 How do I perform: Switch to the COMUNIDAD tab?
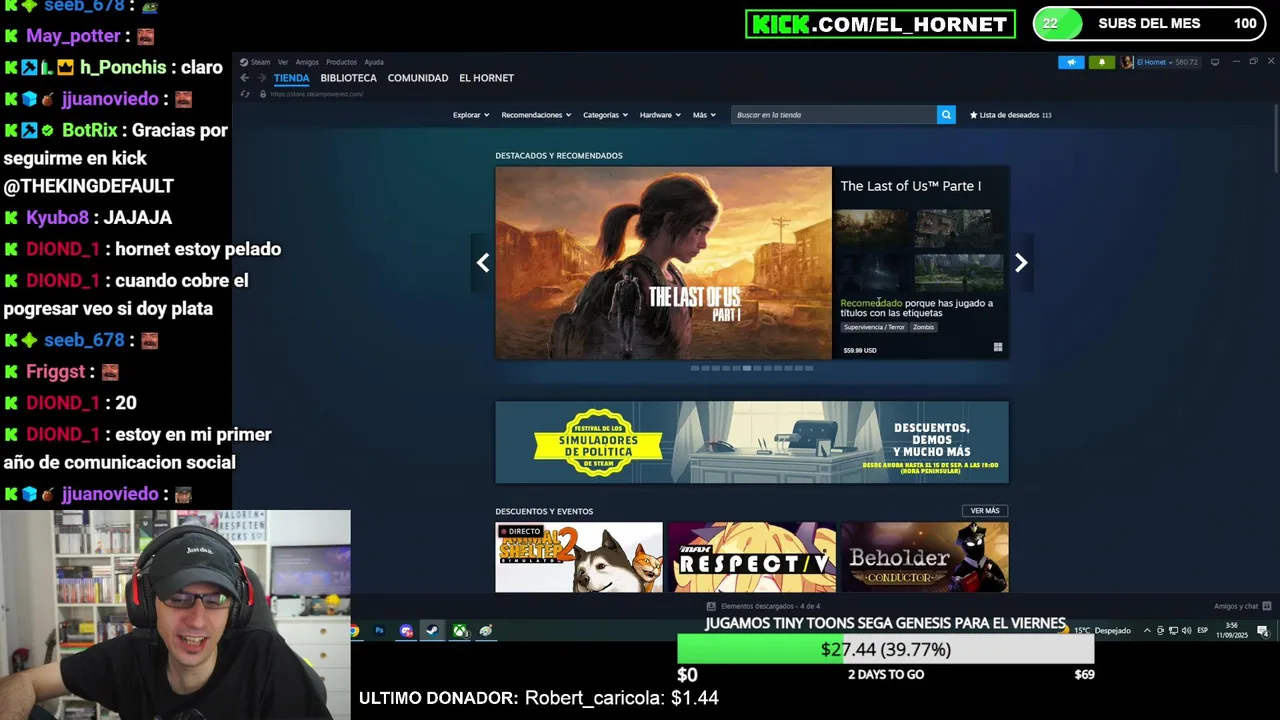click(x=418, y=78)
